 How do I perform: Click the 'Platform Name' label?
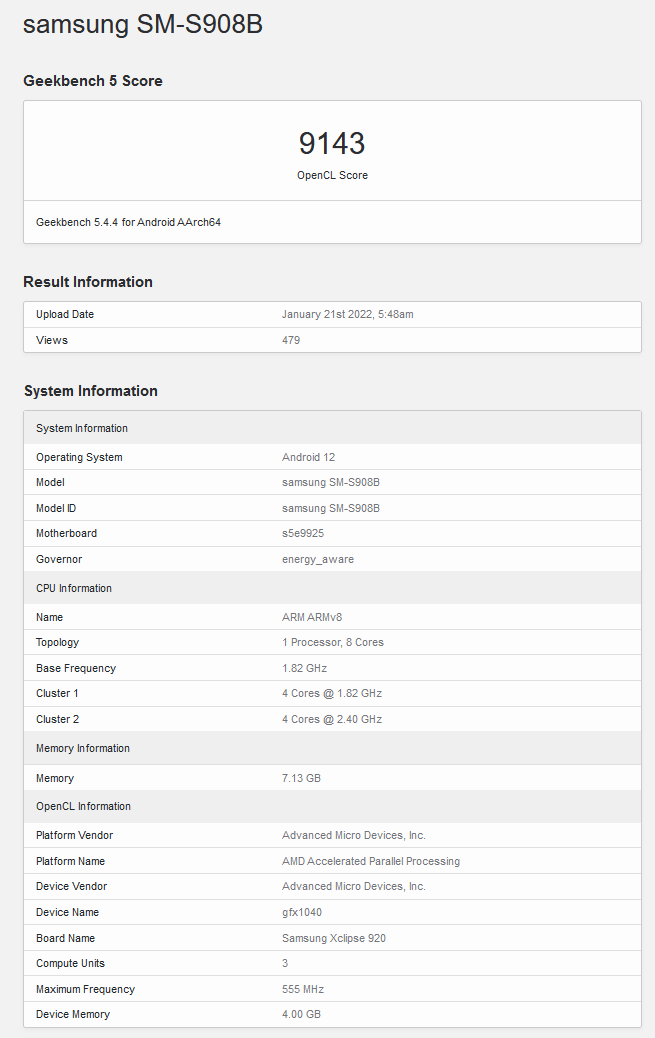click(x=70, y=861)
